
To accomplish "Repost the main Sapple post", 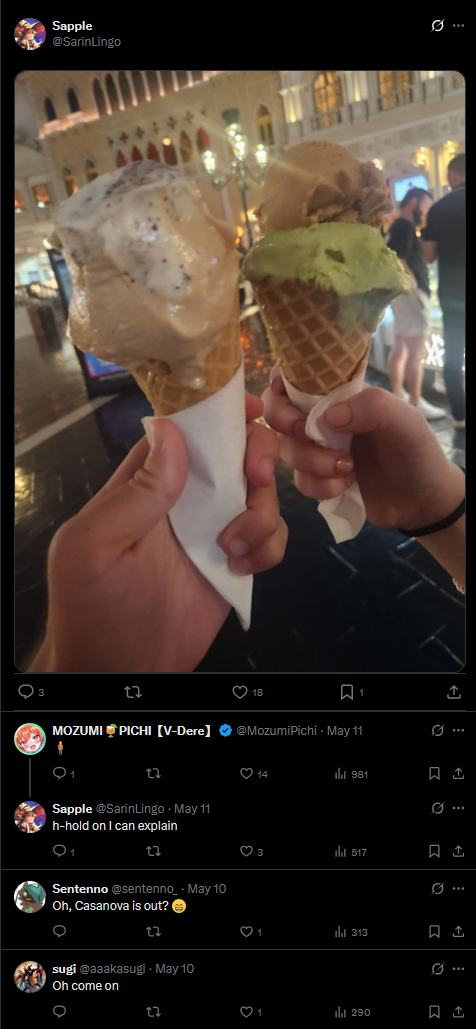I will tap(133, 692).
